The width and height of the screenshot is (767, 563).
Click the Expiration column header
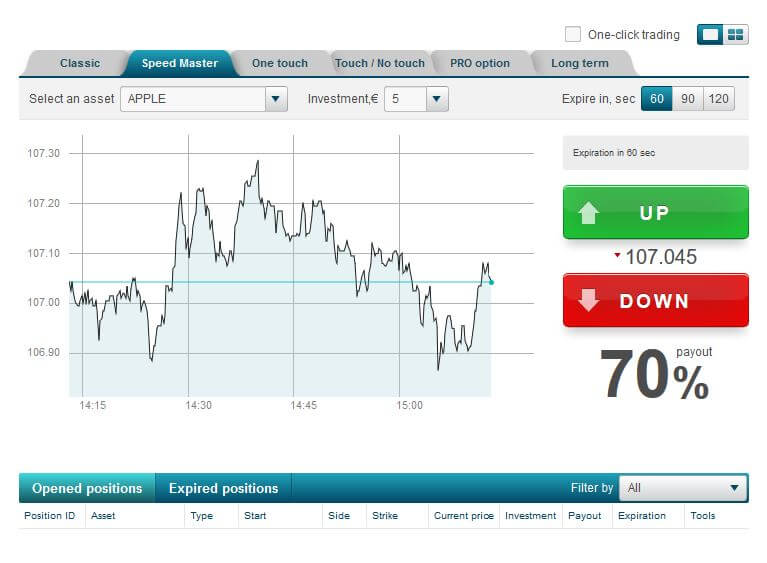642,516
